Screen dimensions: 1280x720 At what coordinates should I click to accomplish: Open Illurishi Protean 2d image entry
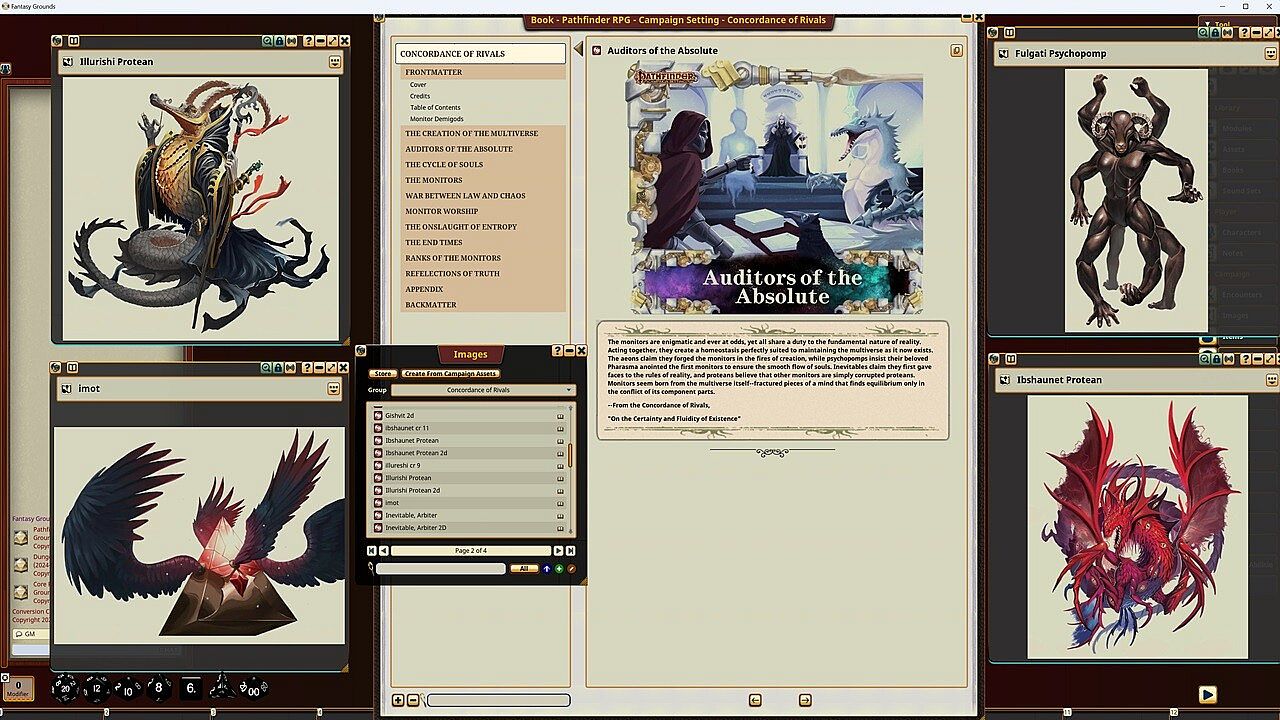[x=468, y=490]
